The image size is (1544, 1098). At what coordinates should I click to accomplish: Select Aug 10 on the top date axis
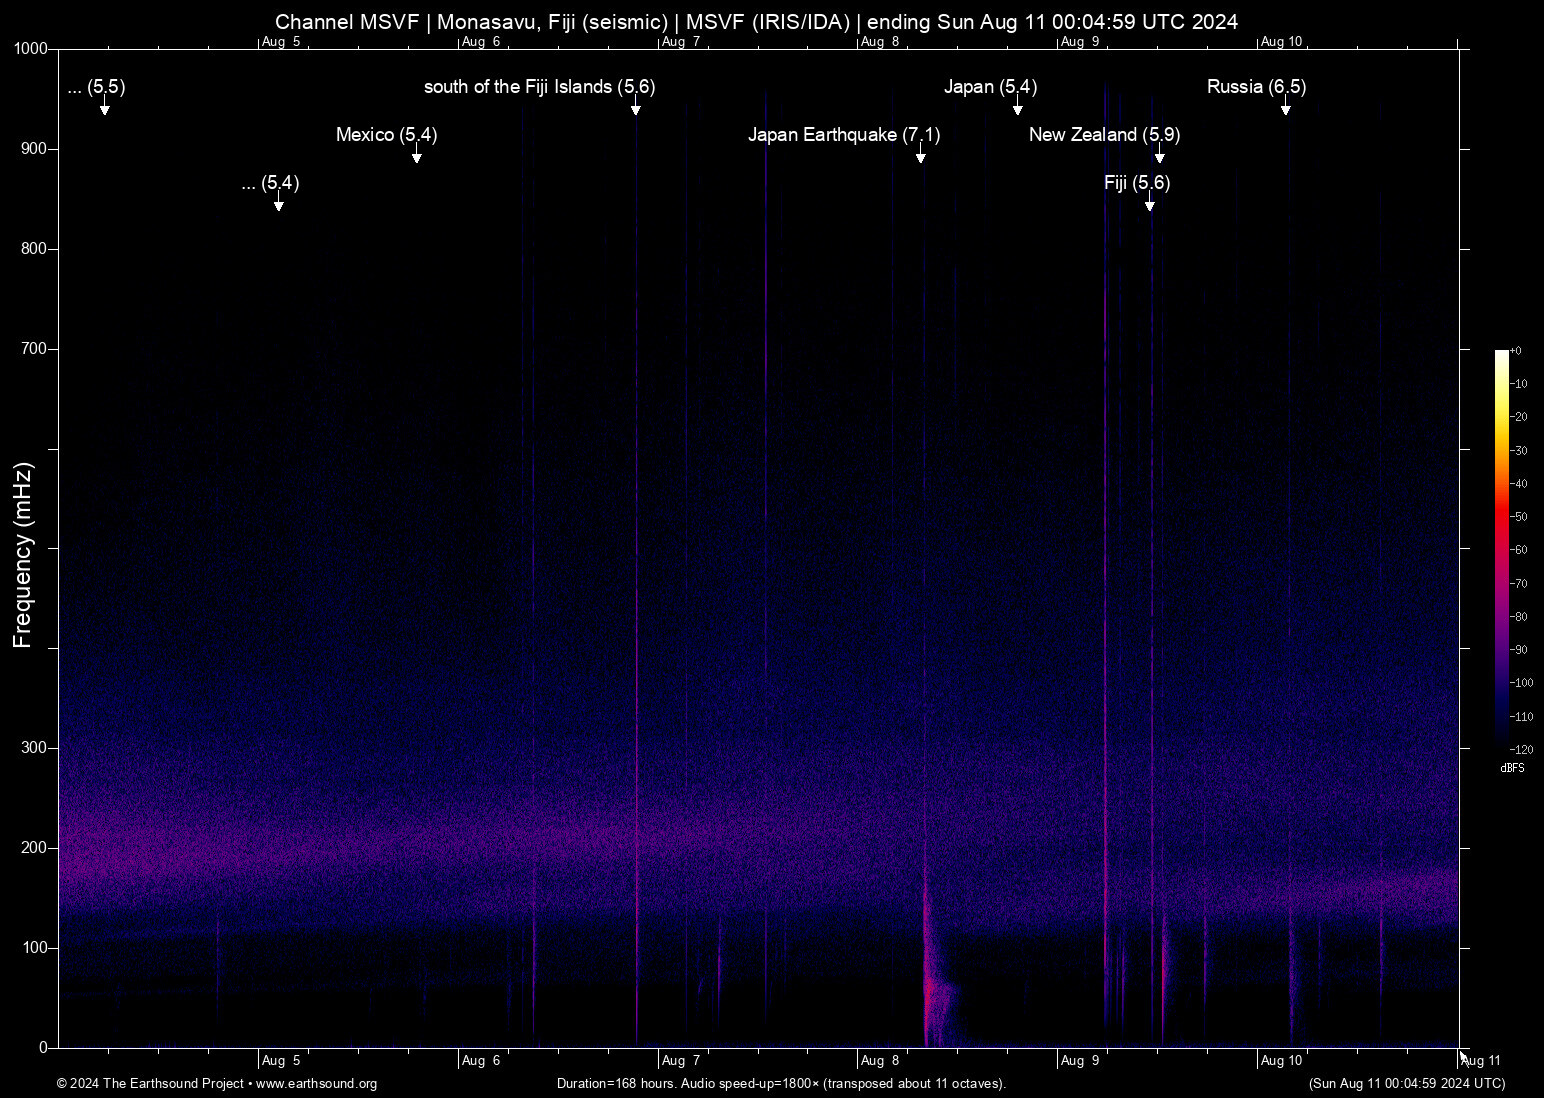[1282, 42]
